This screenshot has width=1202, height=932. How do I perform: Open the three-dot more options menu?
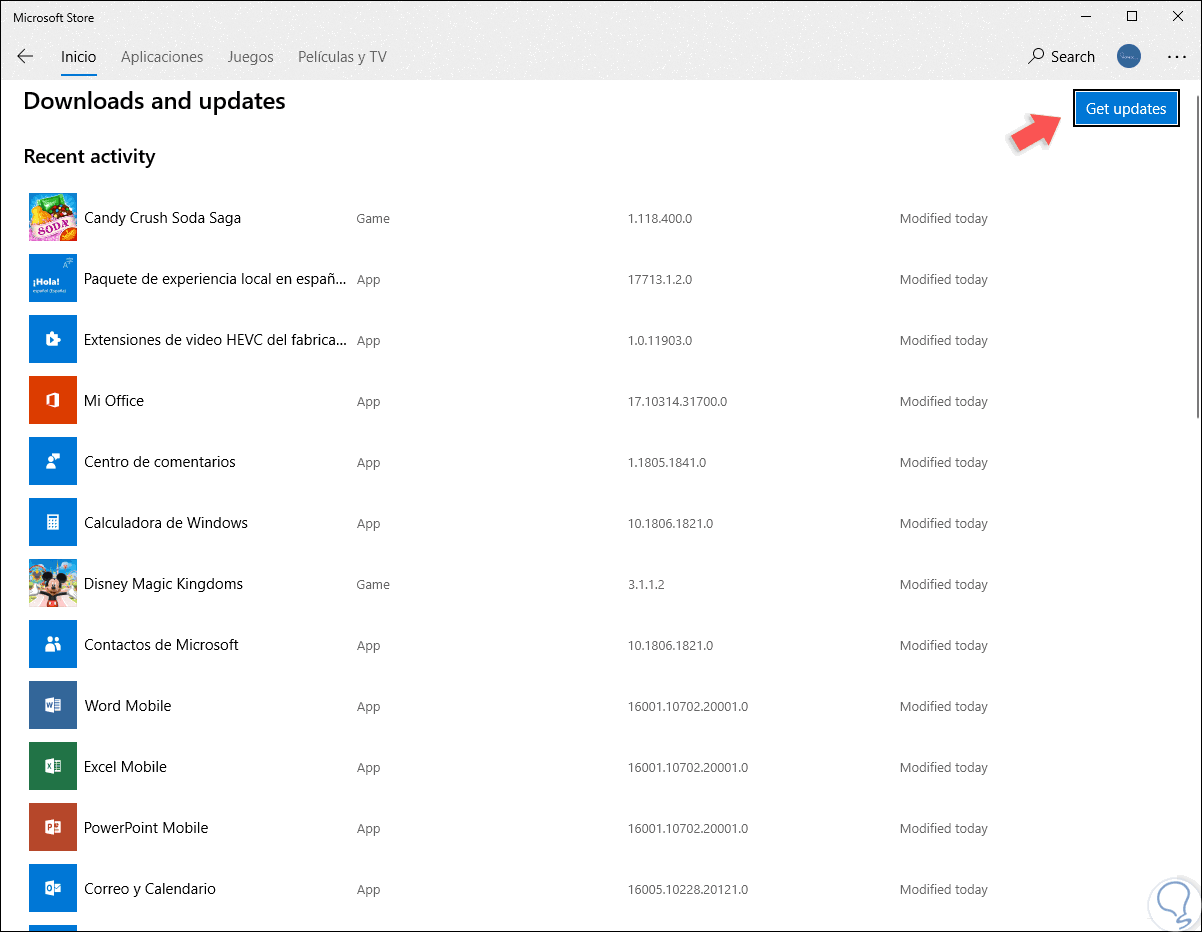1176,57
